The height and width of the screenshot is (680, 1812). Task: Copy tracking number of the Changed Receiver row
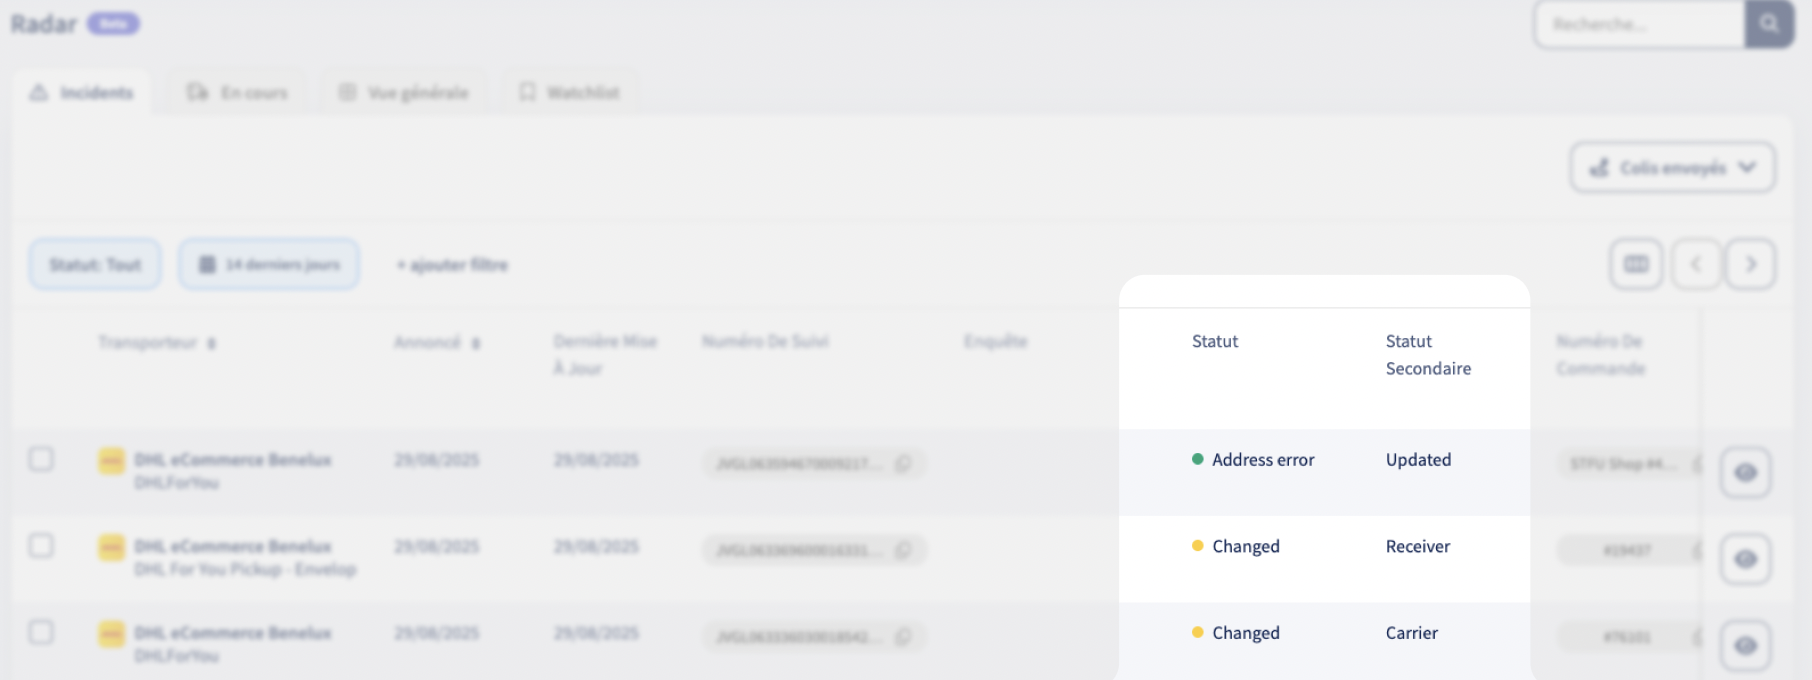click(903, 550)
